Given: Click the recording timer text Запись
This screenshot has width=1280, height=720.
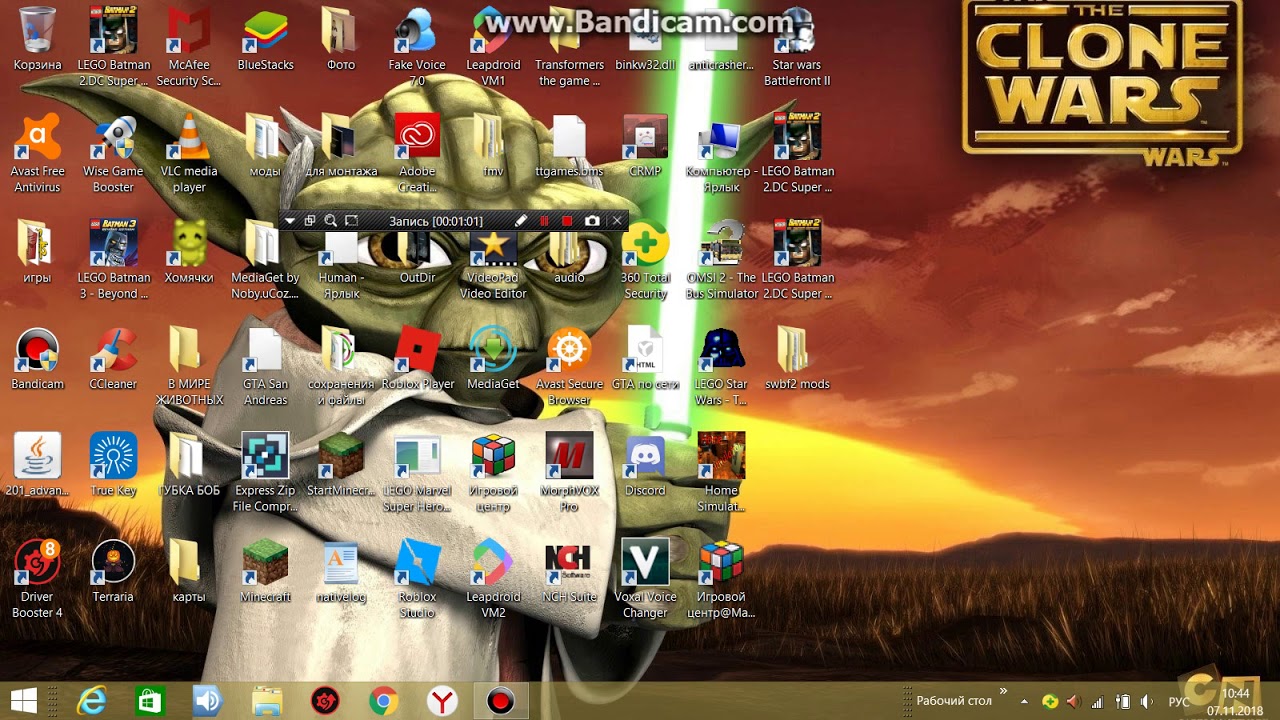Looking at the screenshot, I should 436,221.
